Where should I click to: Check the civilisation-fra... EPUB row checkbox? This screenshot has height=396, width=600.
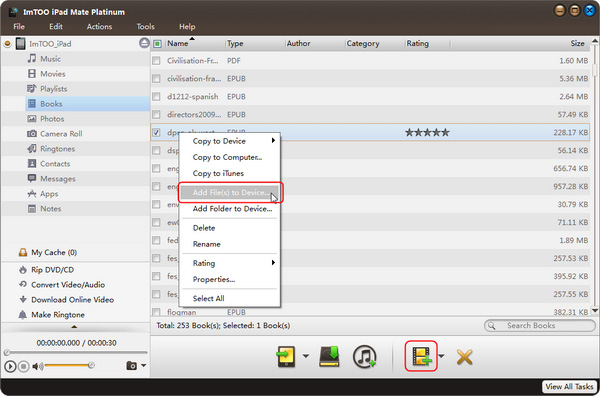pyautogui.click(x=156, y=78)
